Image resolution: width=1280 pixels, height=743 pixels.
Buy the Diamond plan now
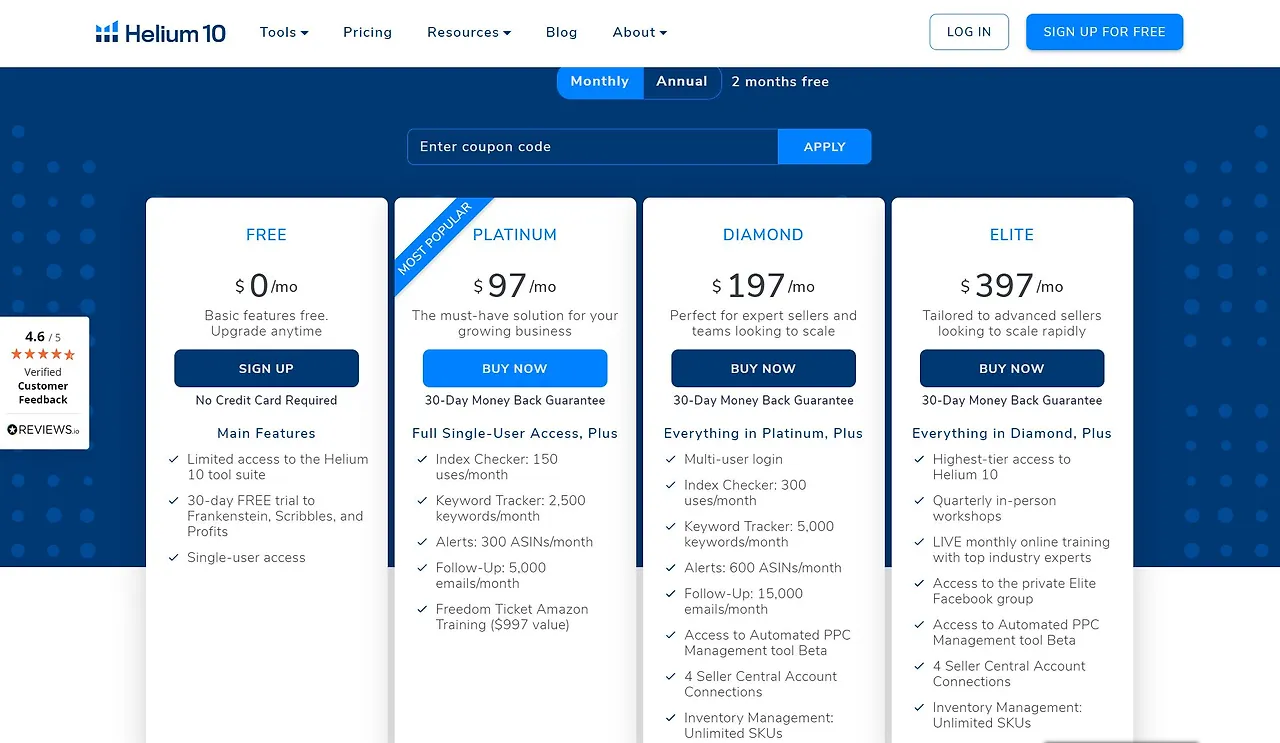tap(763, 368)
